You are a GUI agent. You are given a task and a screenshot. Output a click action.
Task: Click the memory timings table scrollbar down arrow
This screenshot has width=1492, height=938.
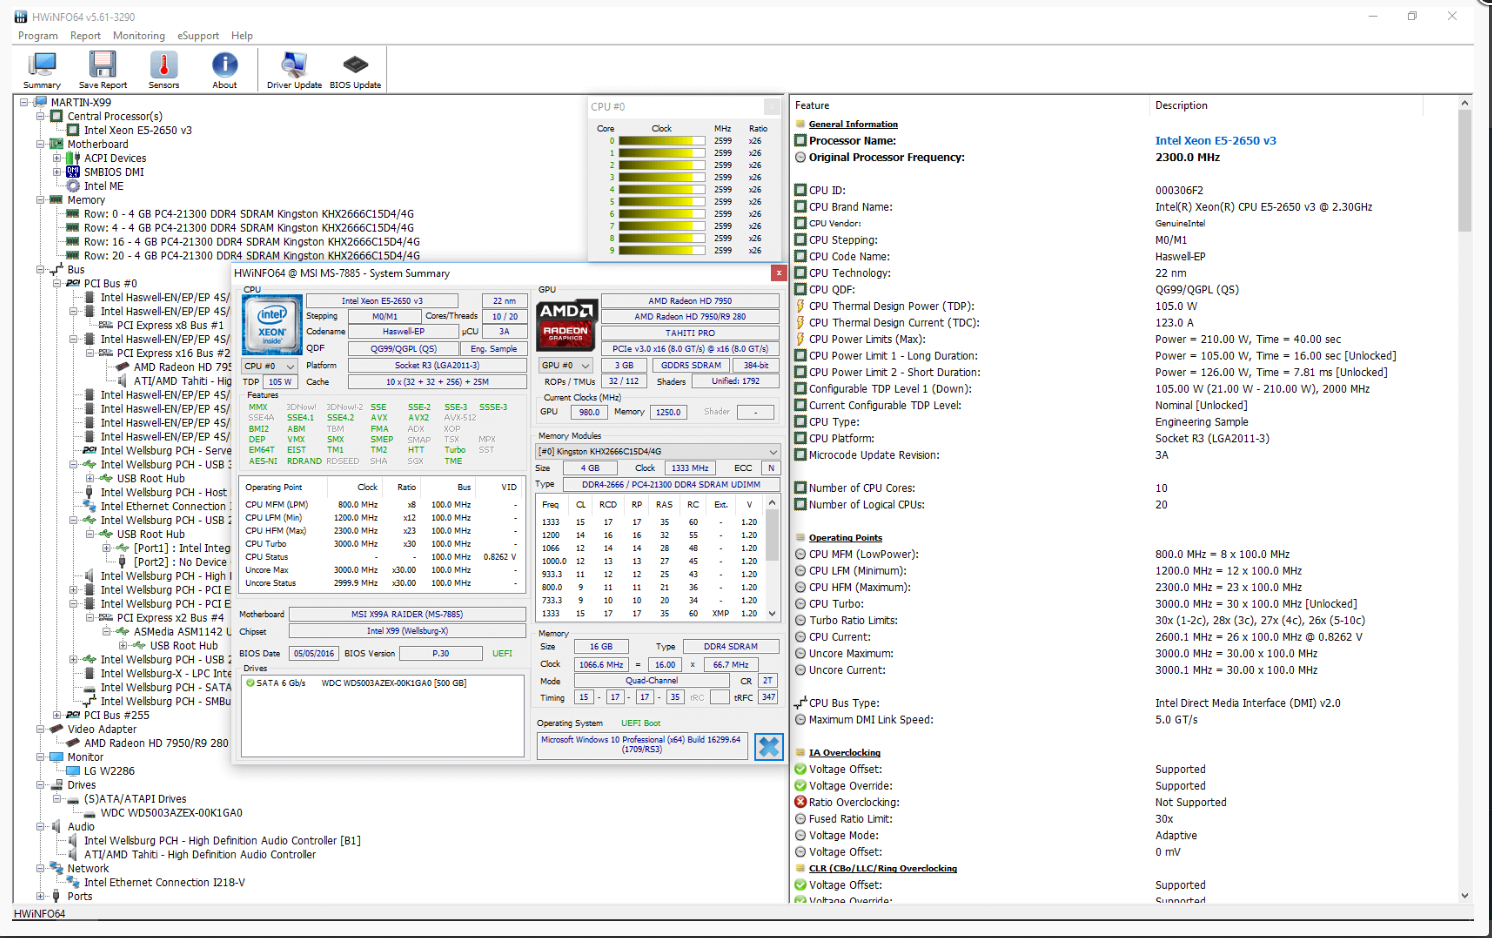point(772,613)
